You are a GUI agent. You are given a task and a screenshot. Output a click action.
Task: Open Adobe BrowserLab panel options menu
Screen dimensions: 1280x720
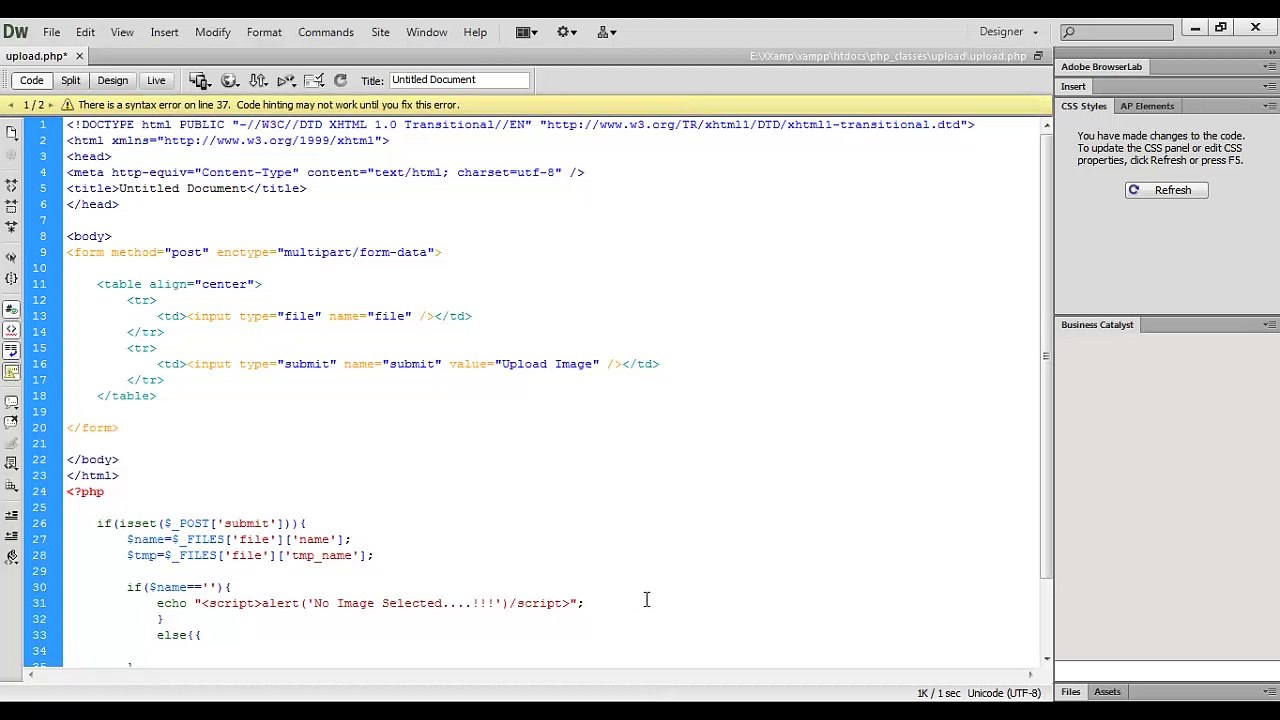(x=1269, y=67)
